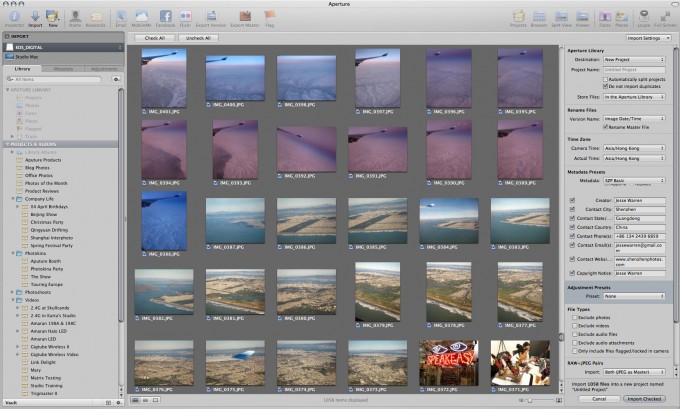Screen dimensions: 680x409
Task: Switch to Viewer icon
Action: point(582,17)
